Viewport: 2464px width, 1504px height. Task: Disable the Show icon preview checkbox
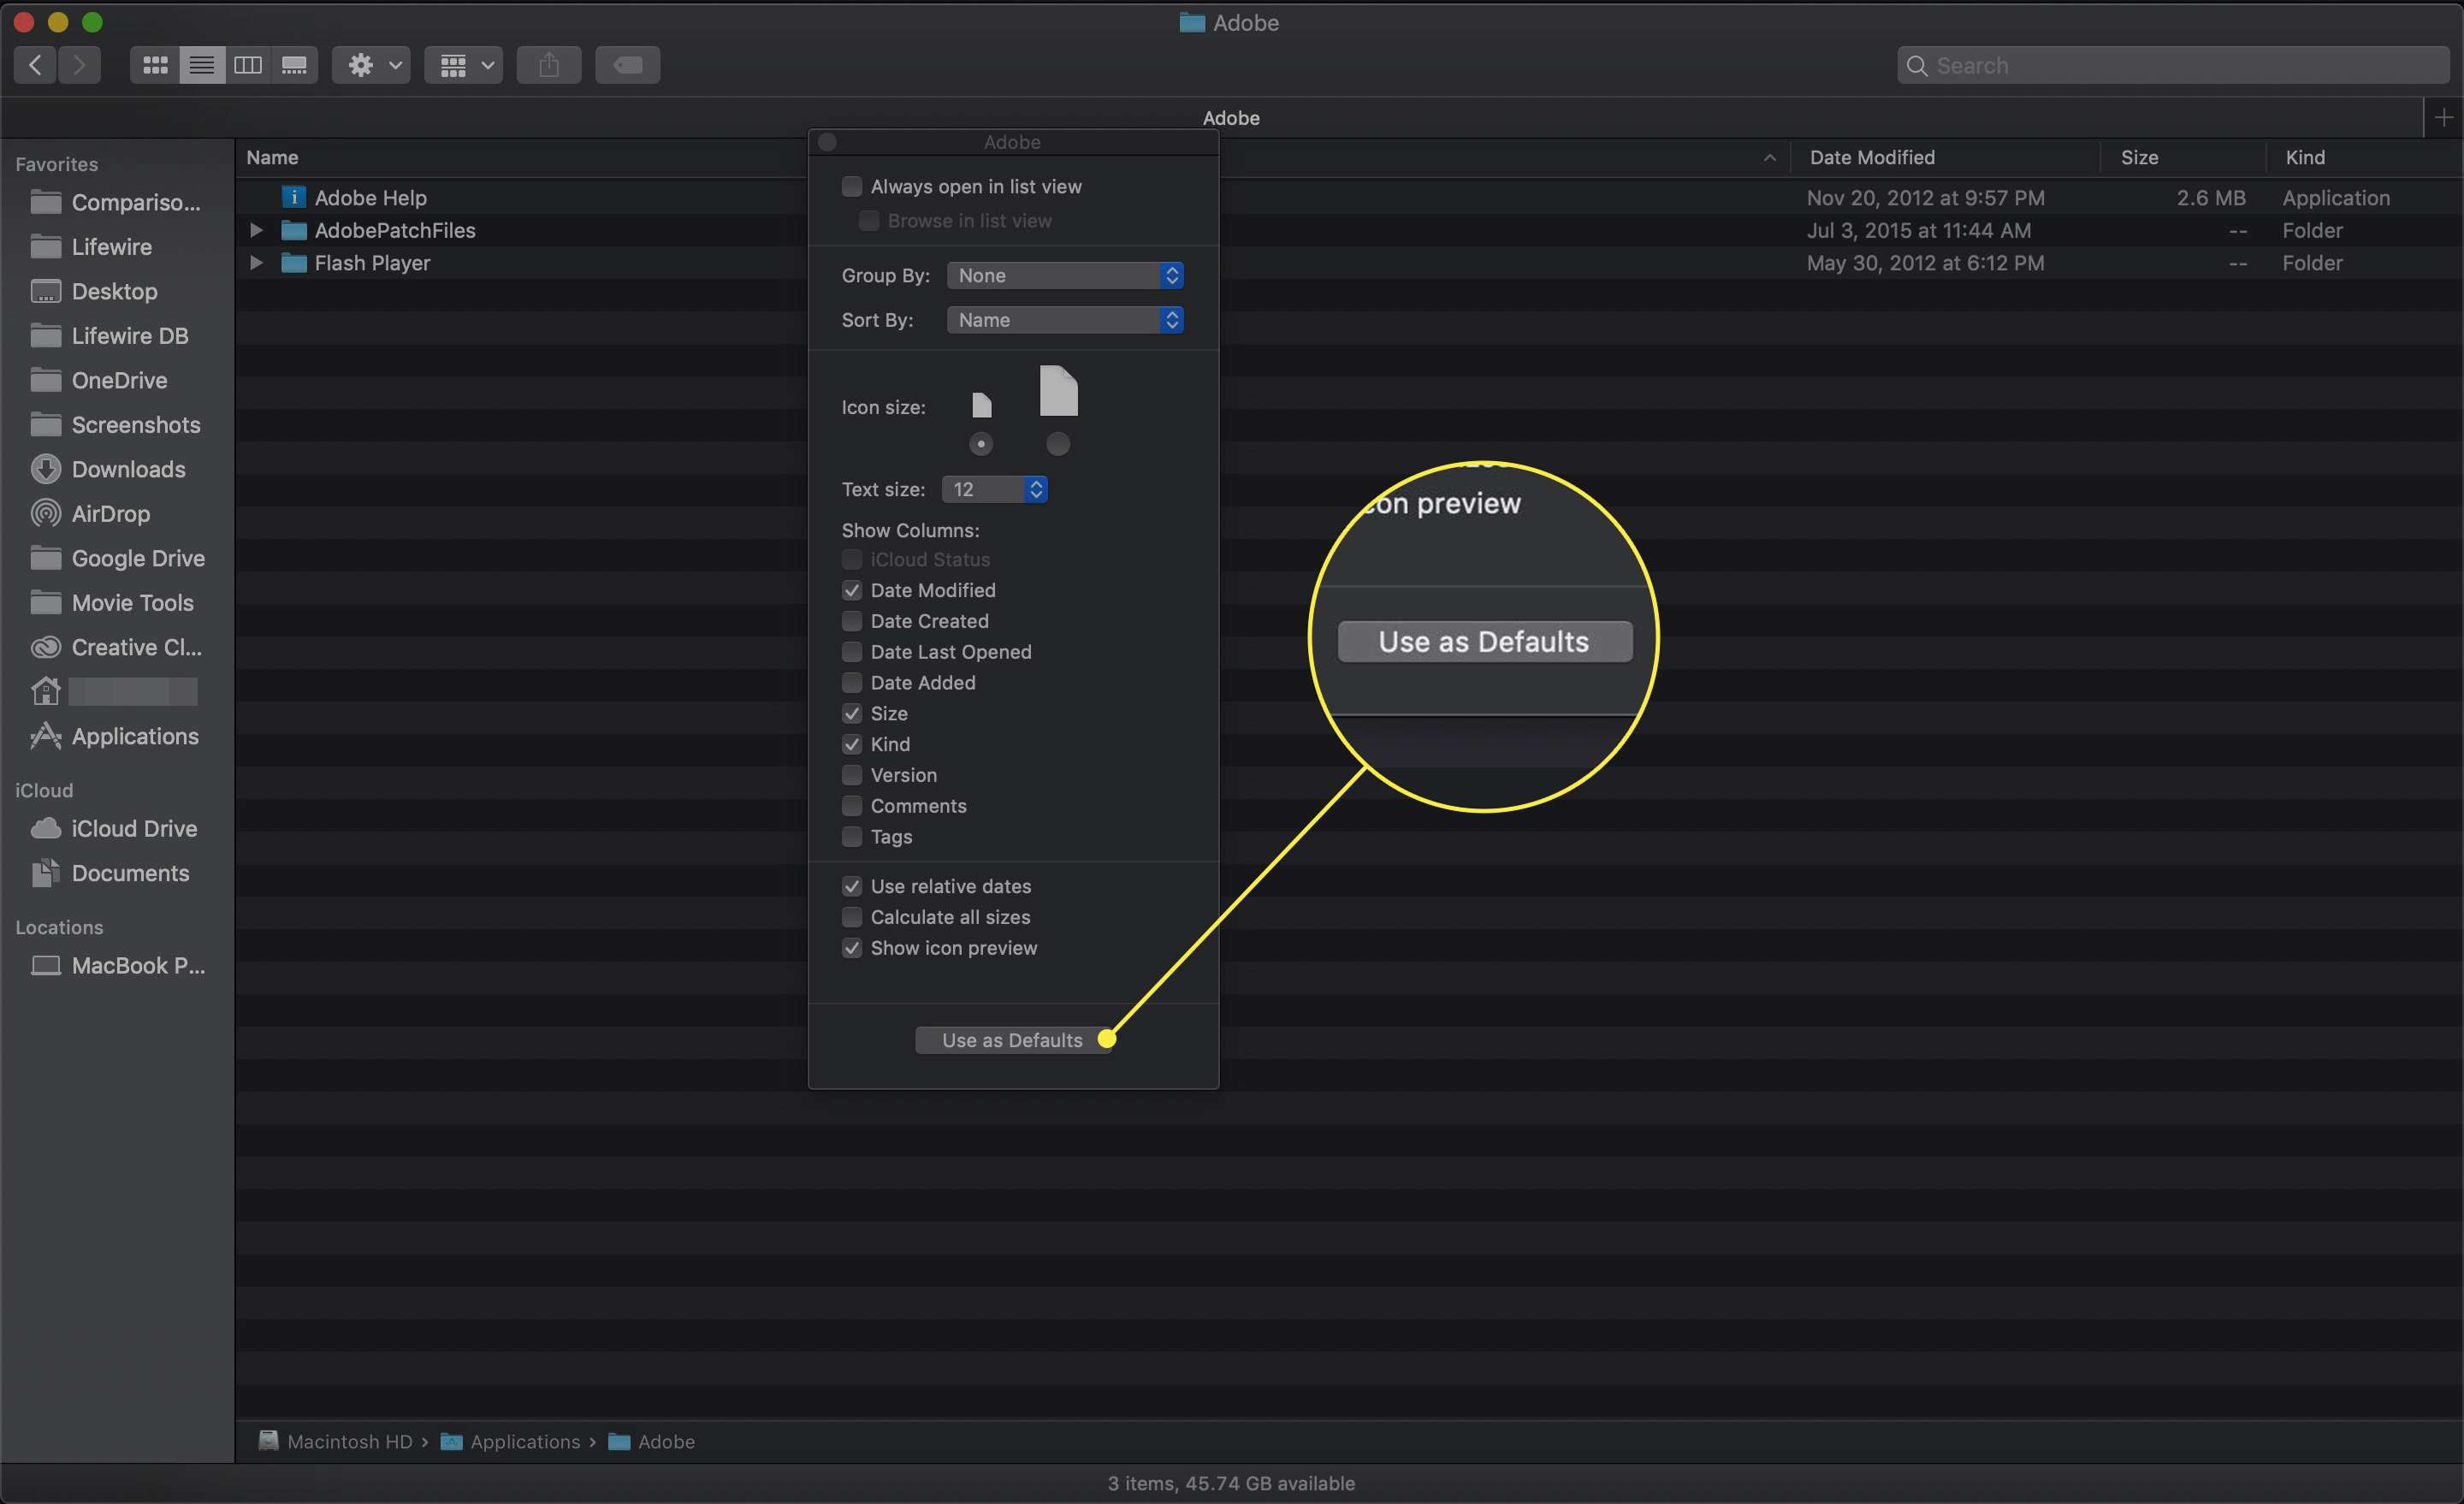(850, 950)
